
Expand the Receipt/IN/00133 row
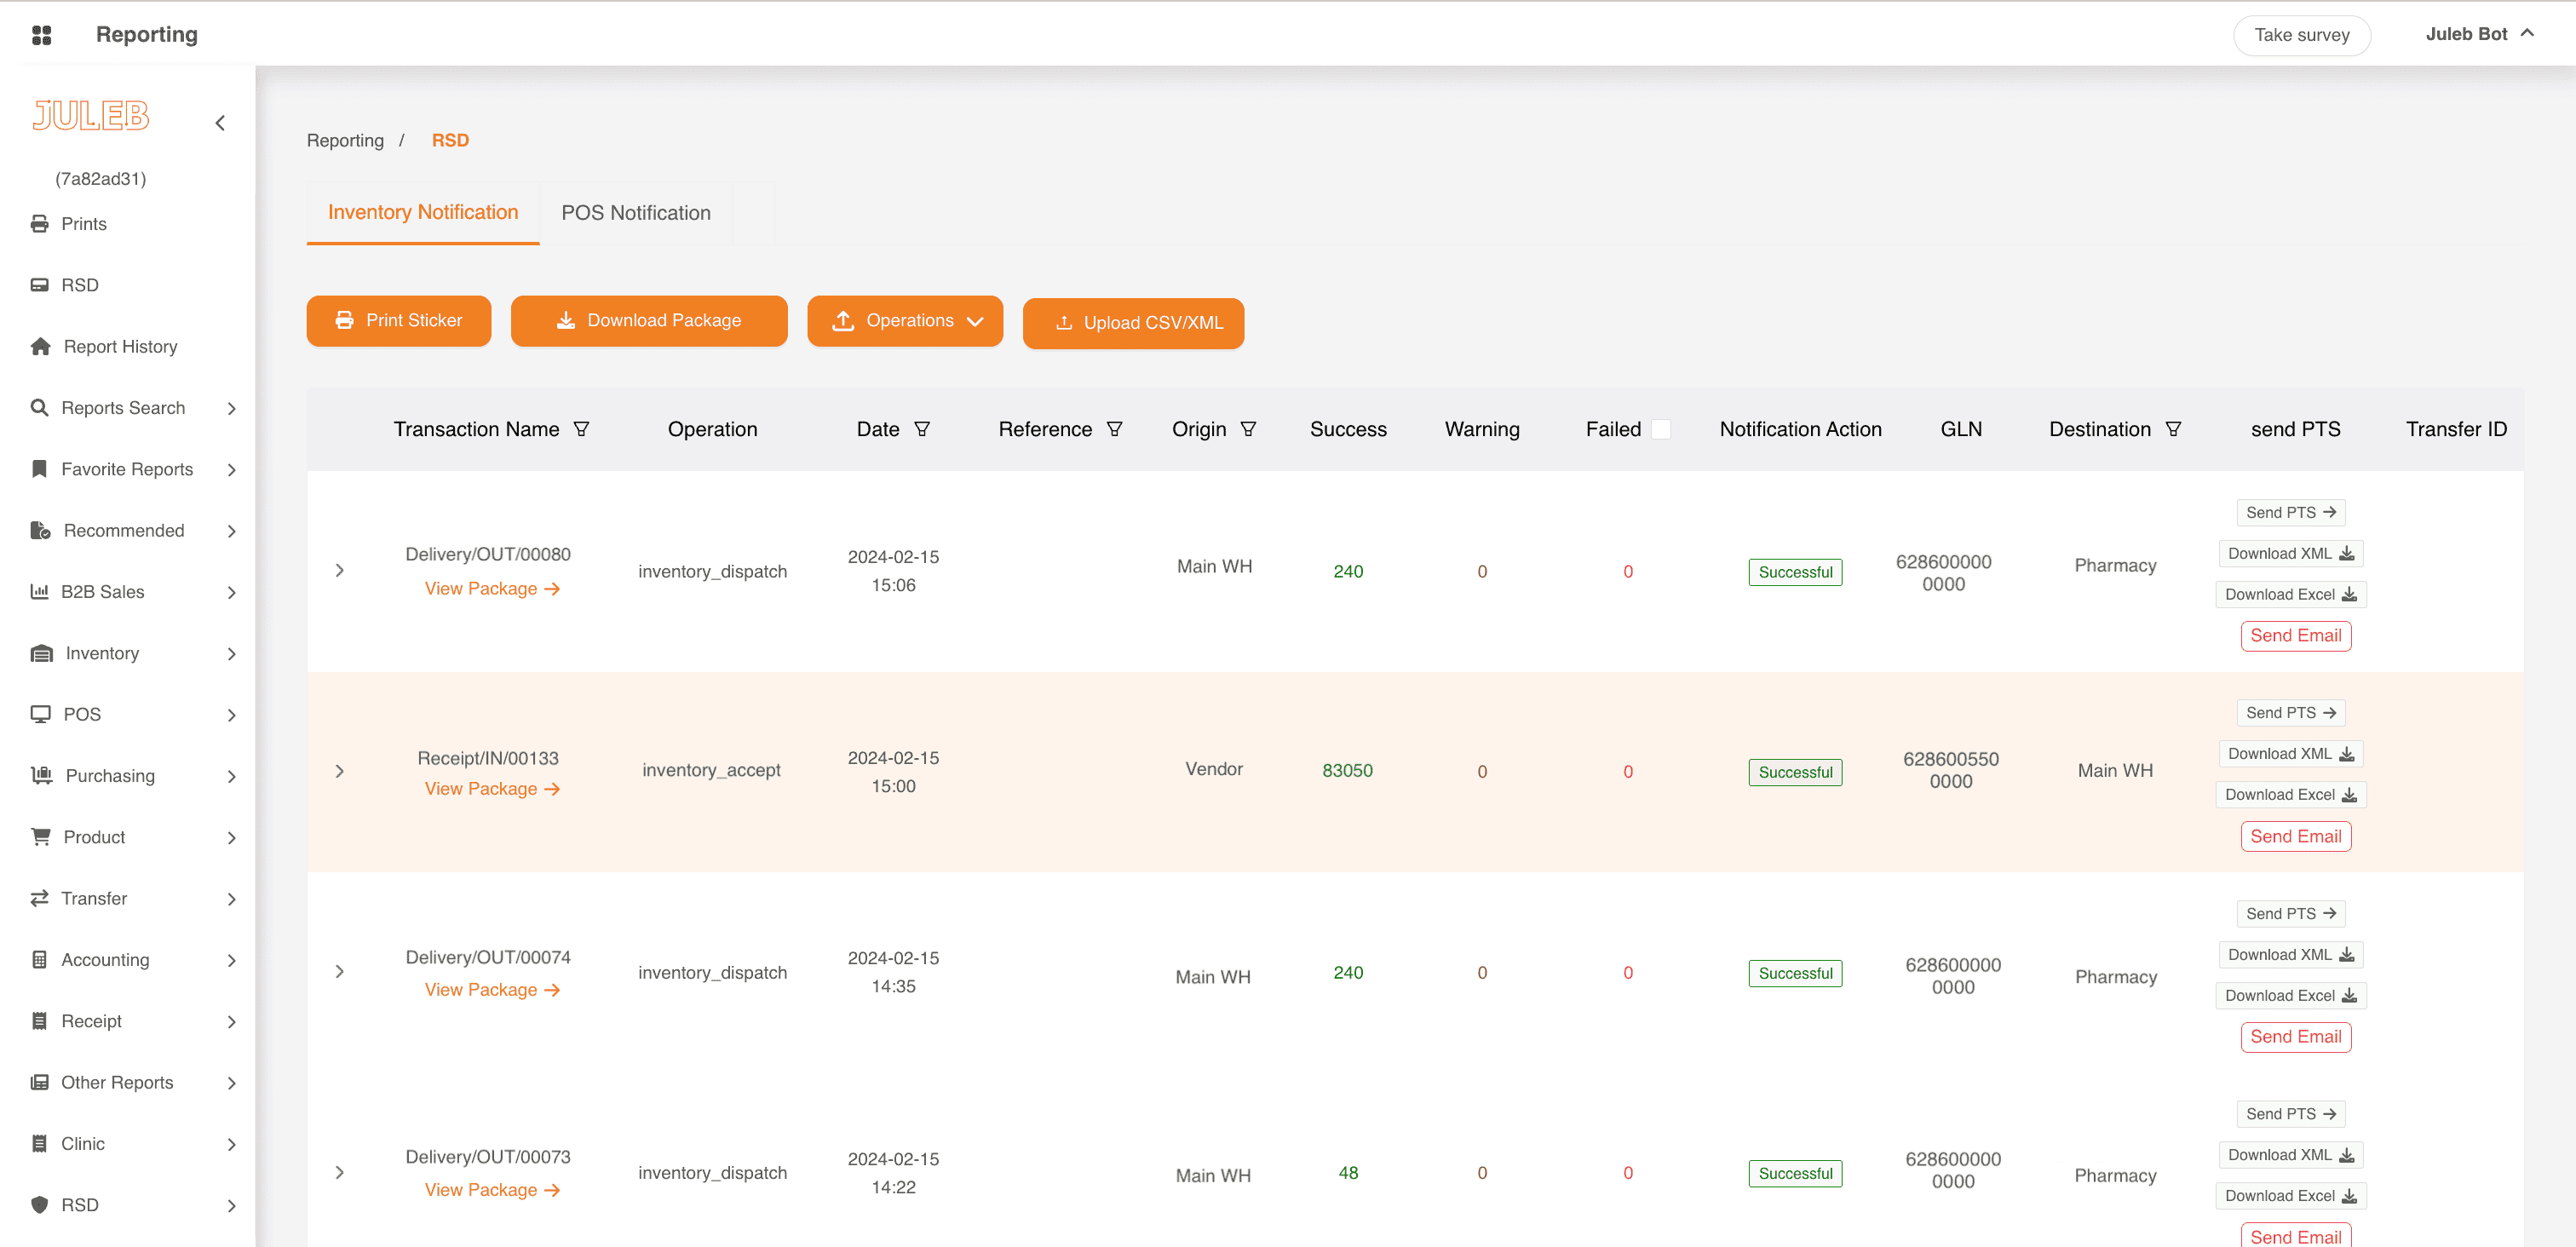point(340,771)
